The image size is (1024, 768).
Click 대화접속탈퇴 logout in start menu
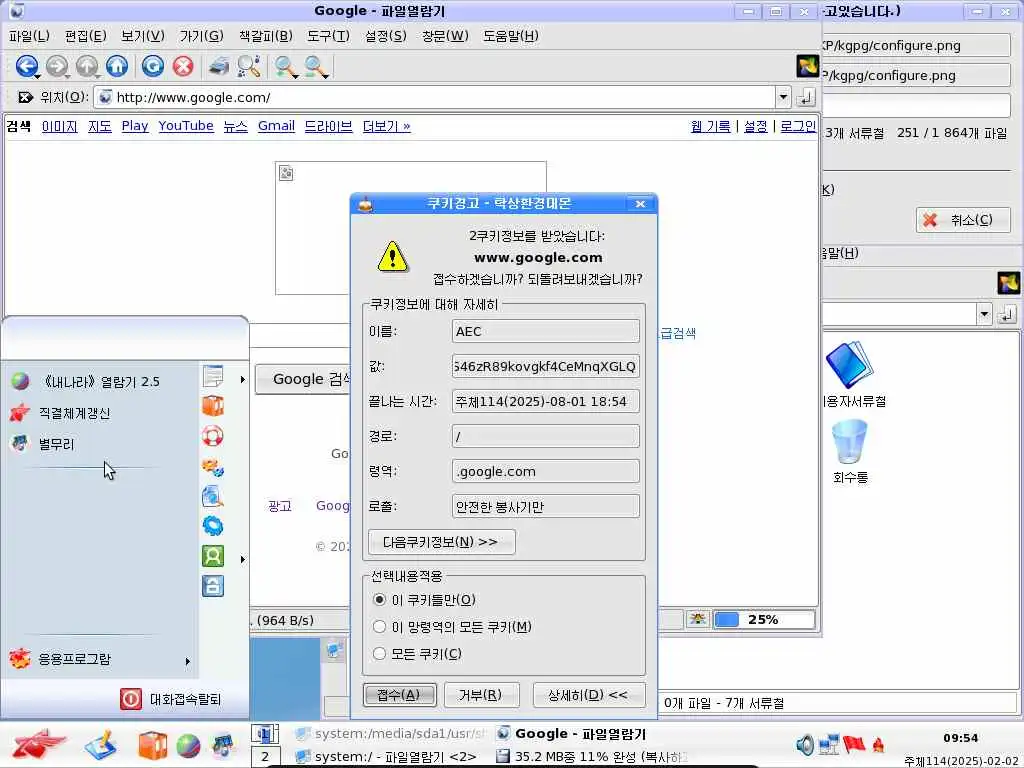point(172,699)
